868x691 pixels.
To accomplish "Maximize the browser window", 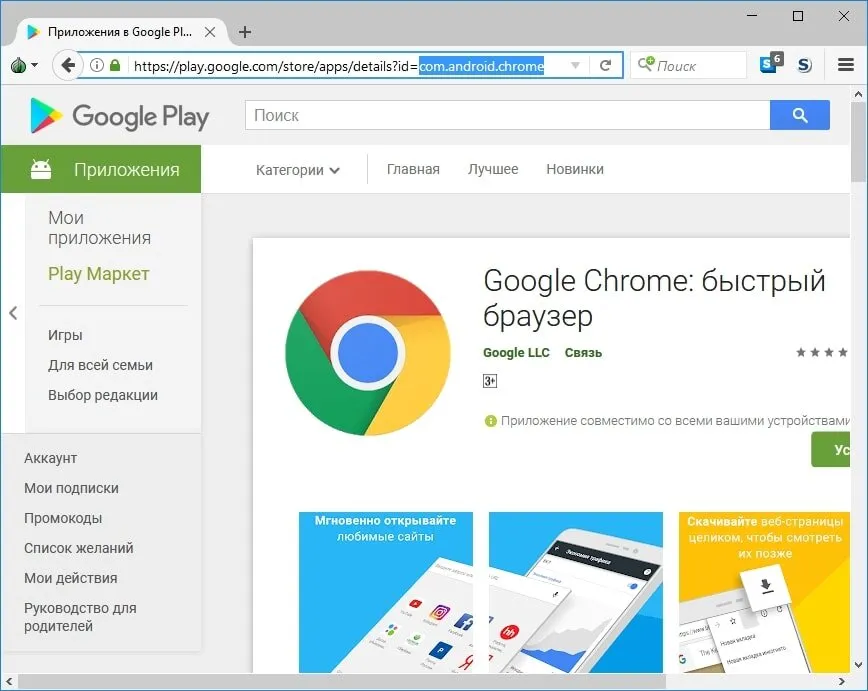I will coord(798,16).
